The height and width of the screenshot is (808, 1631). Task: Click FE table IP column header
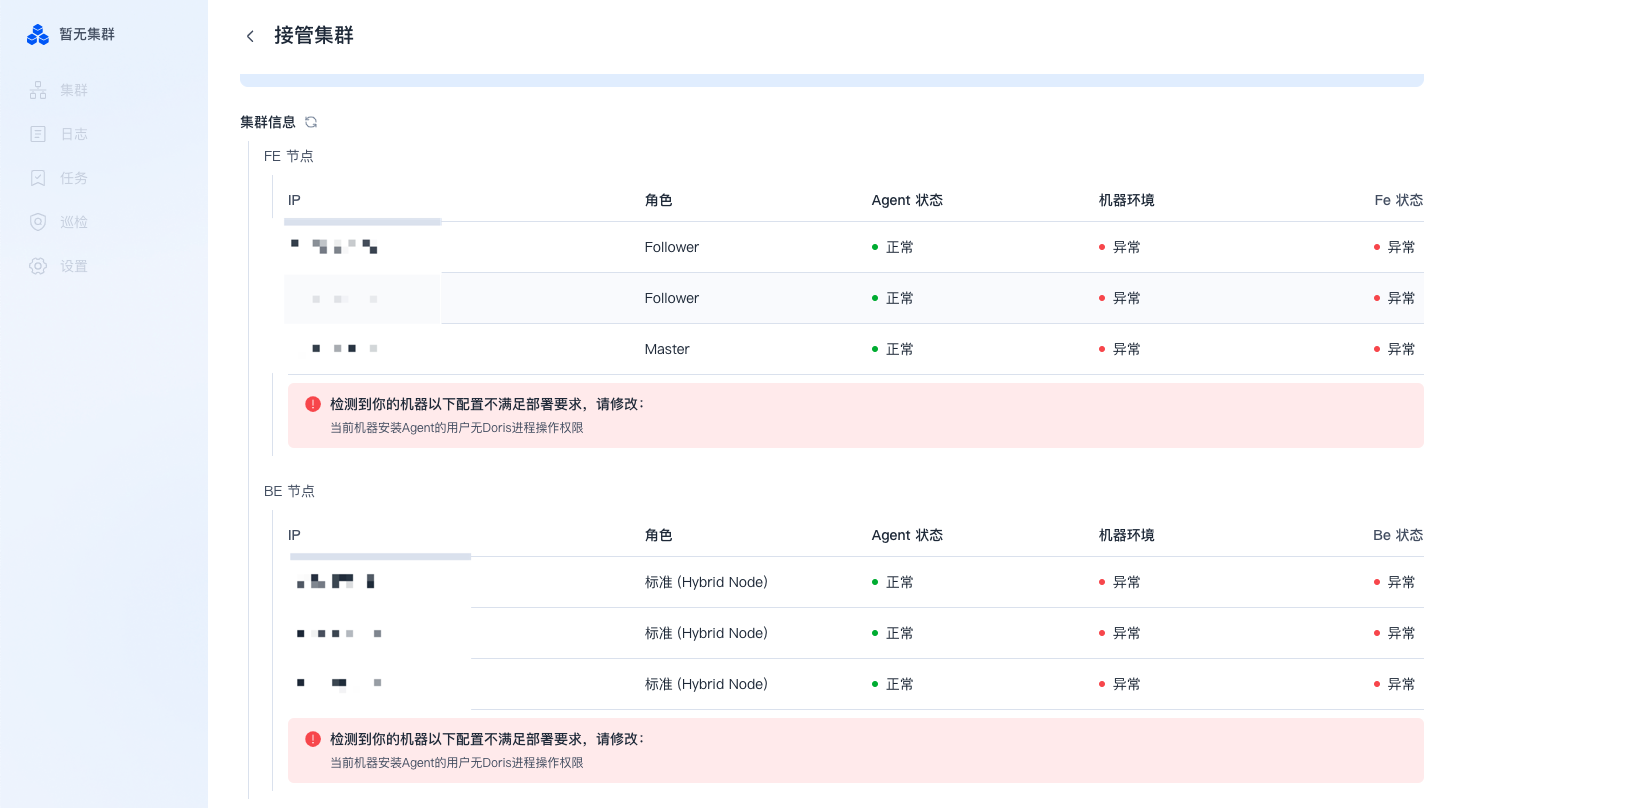pyautogui.click(x=294, y=200)
